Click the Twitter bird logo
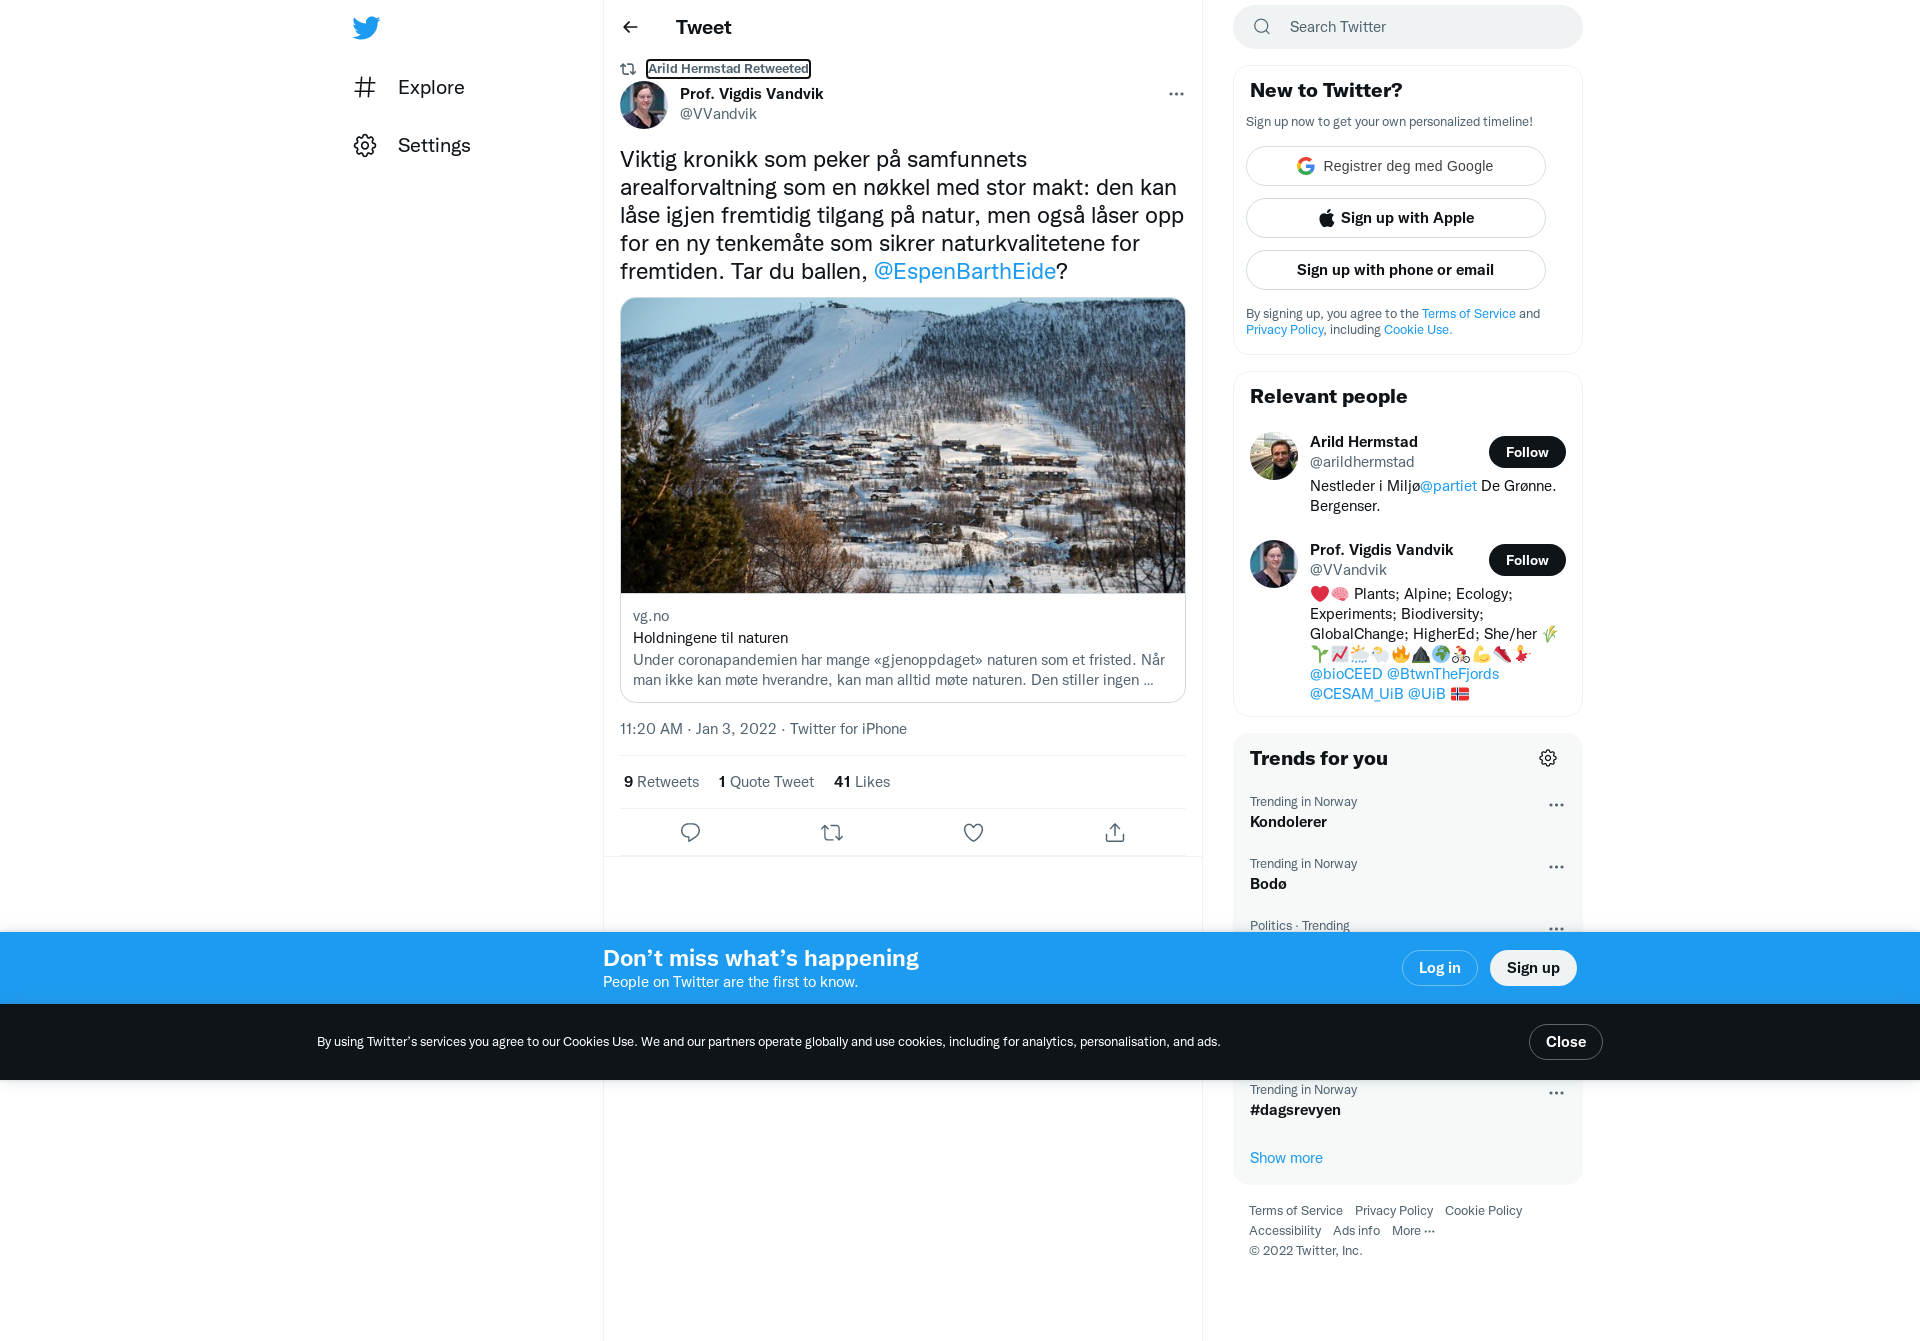Image resolution: width=1920 pixels, height=1341 pixels. click(x=366, y=28)
